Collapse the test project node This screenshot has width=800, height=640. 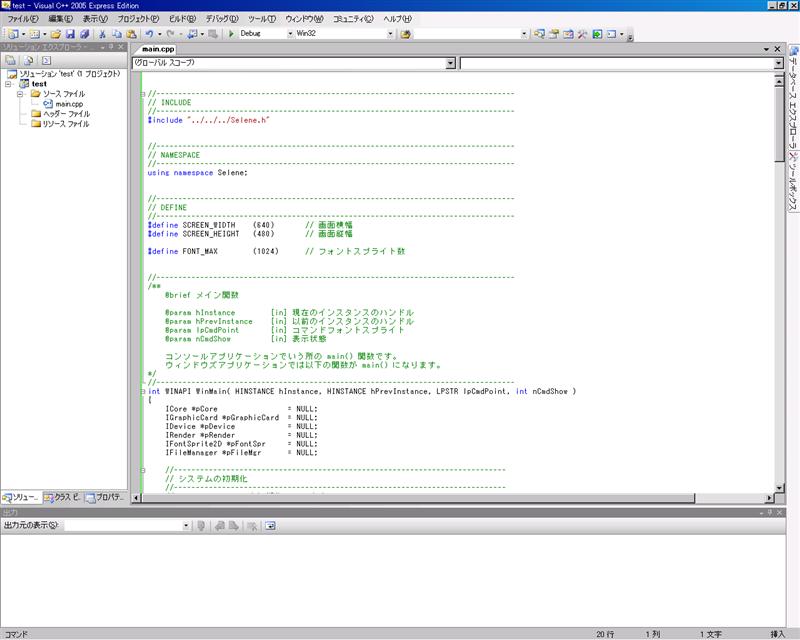pos(8,84)
